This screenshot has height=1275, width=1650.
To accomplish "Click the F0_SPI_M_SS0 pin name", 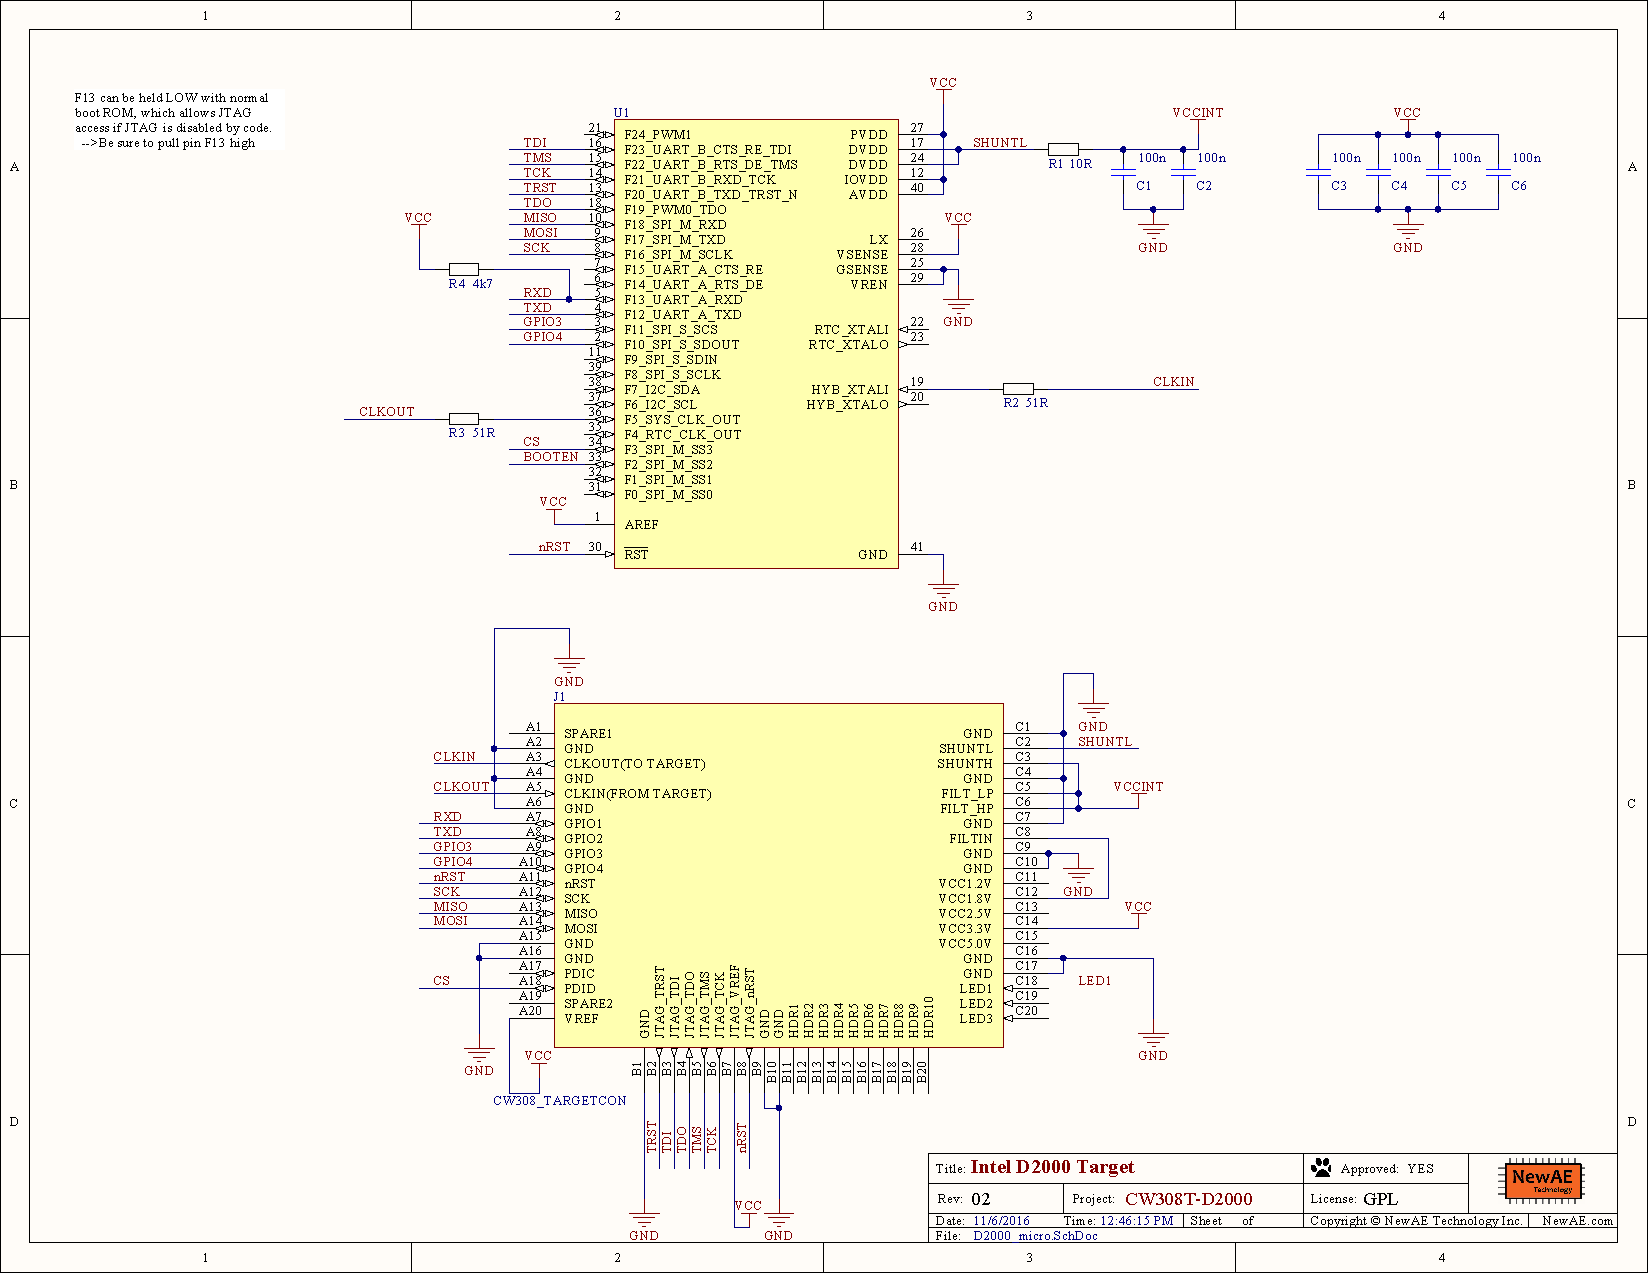I will click(668, 495).
